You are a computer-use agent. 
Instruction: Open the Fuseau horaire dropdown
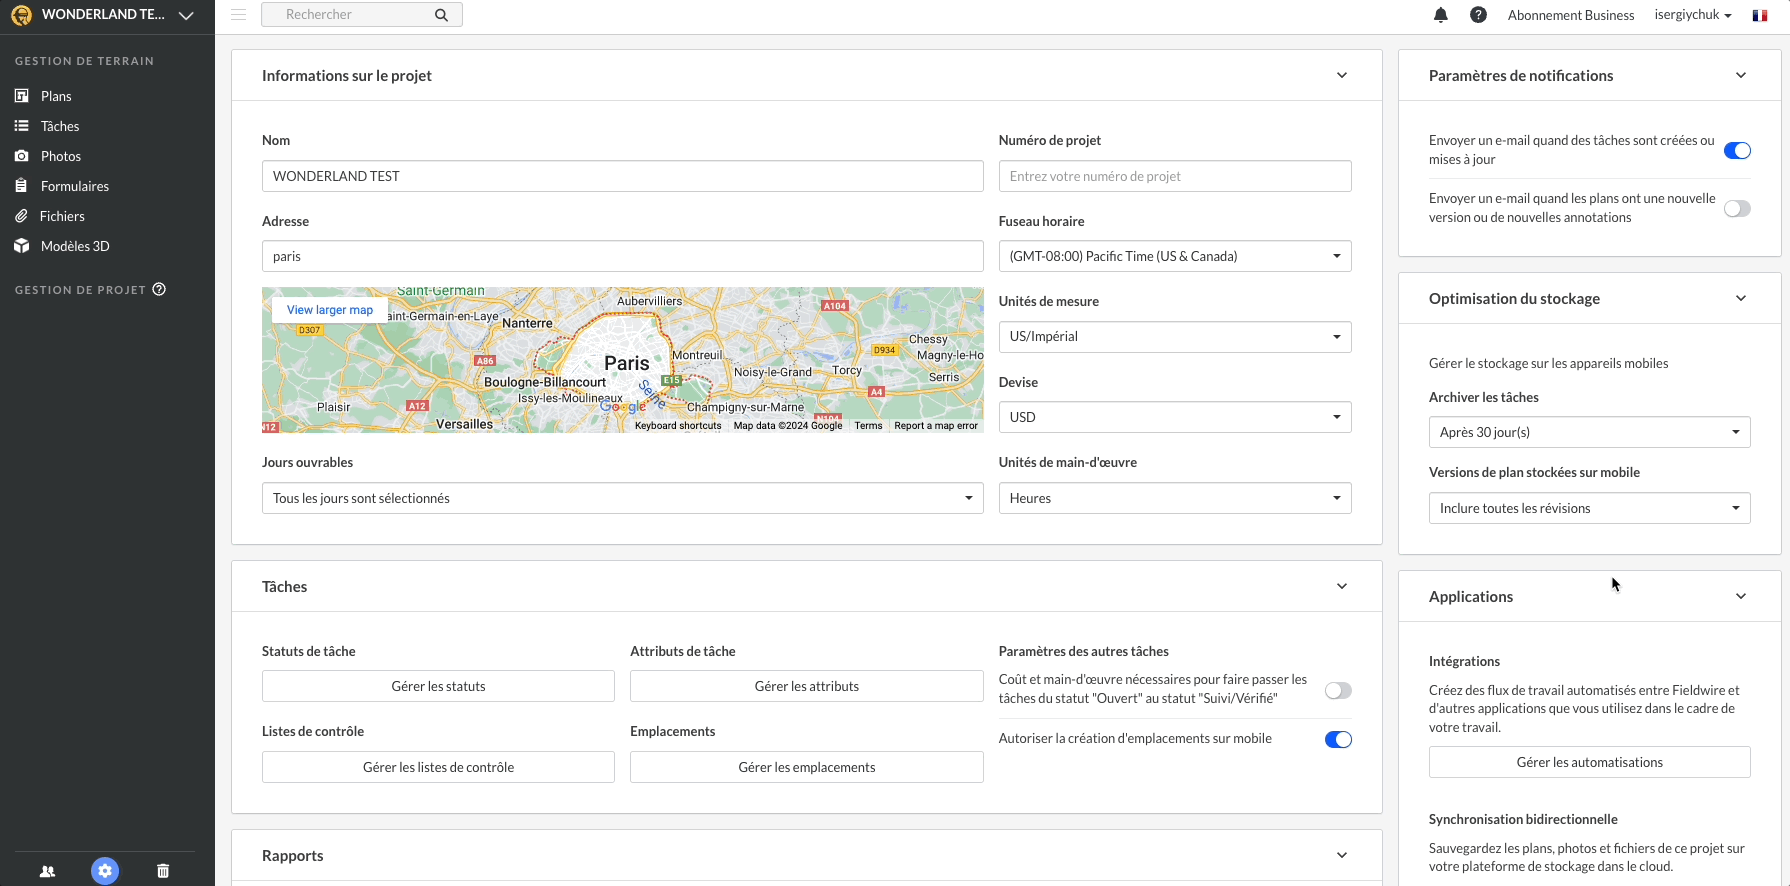[1174, 257]
